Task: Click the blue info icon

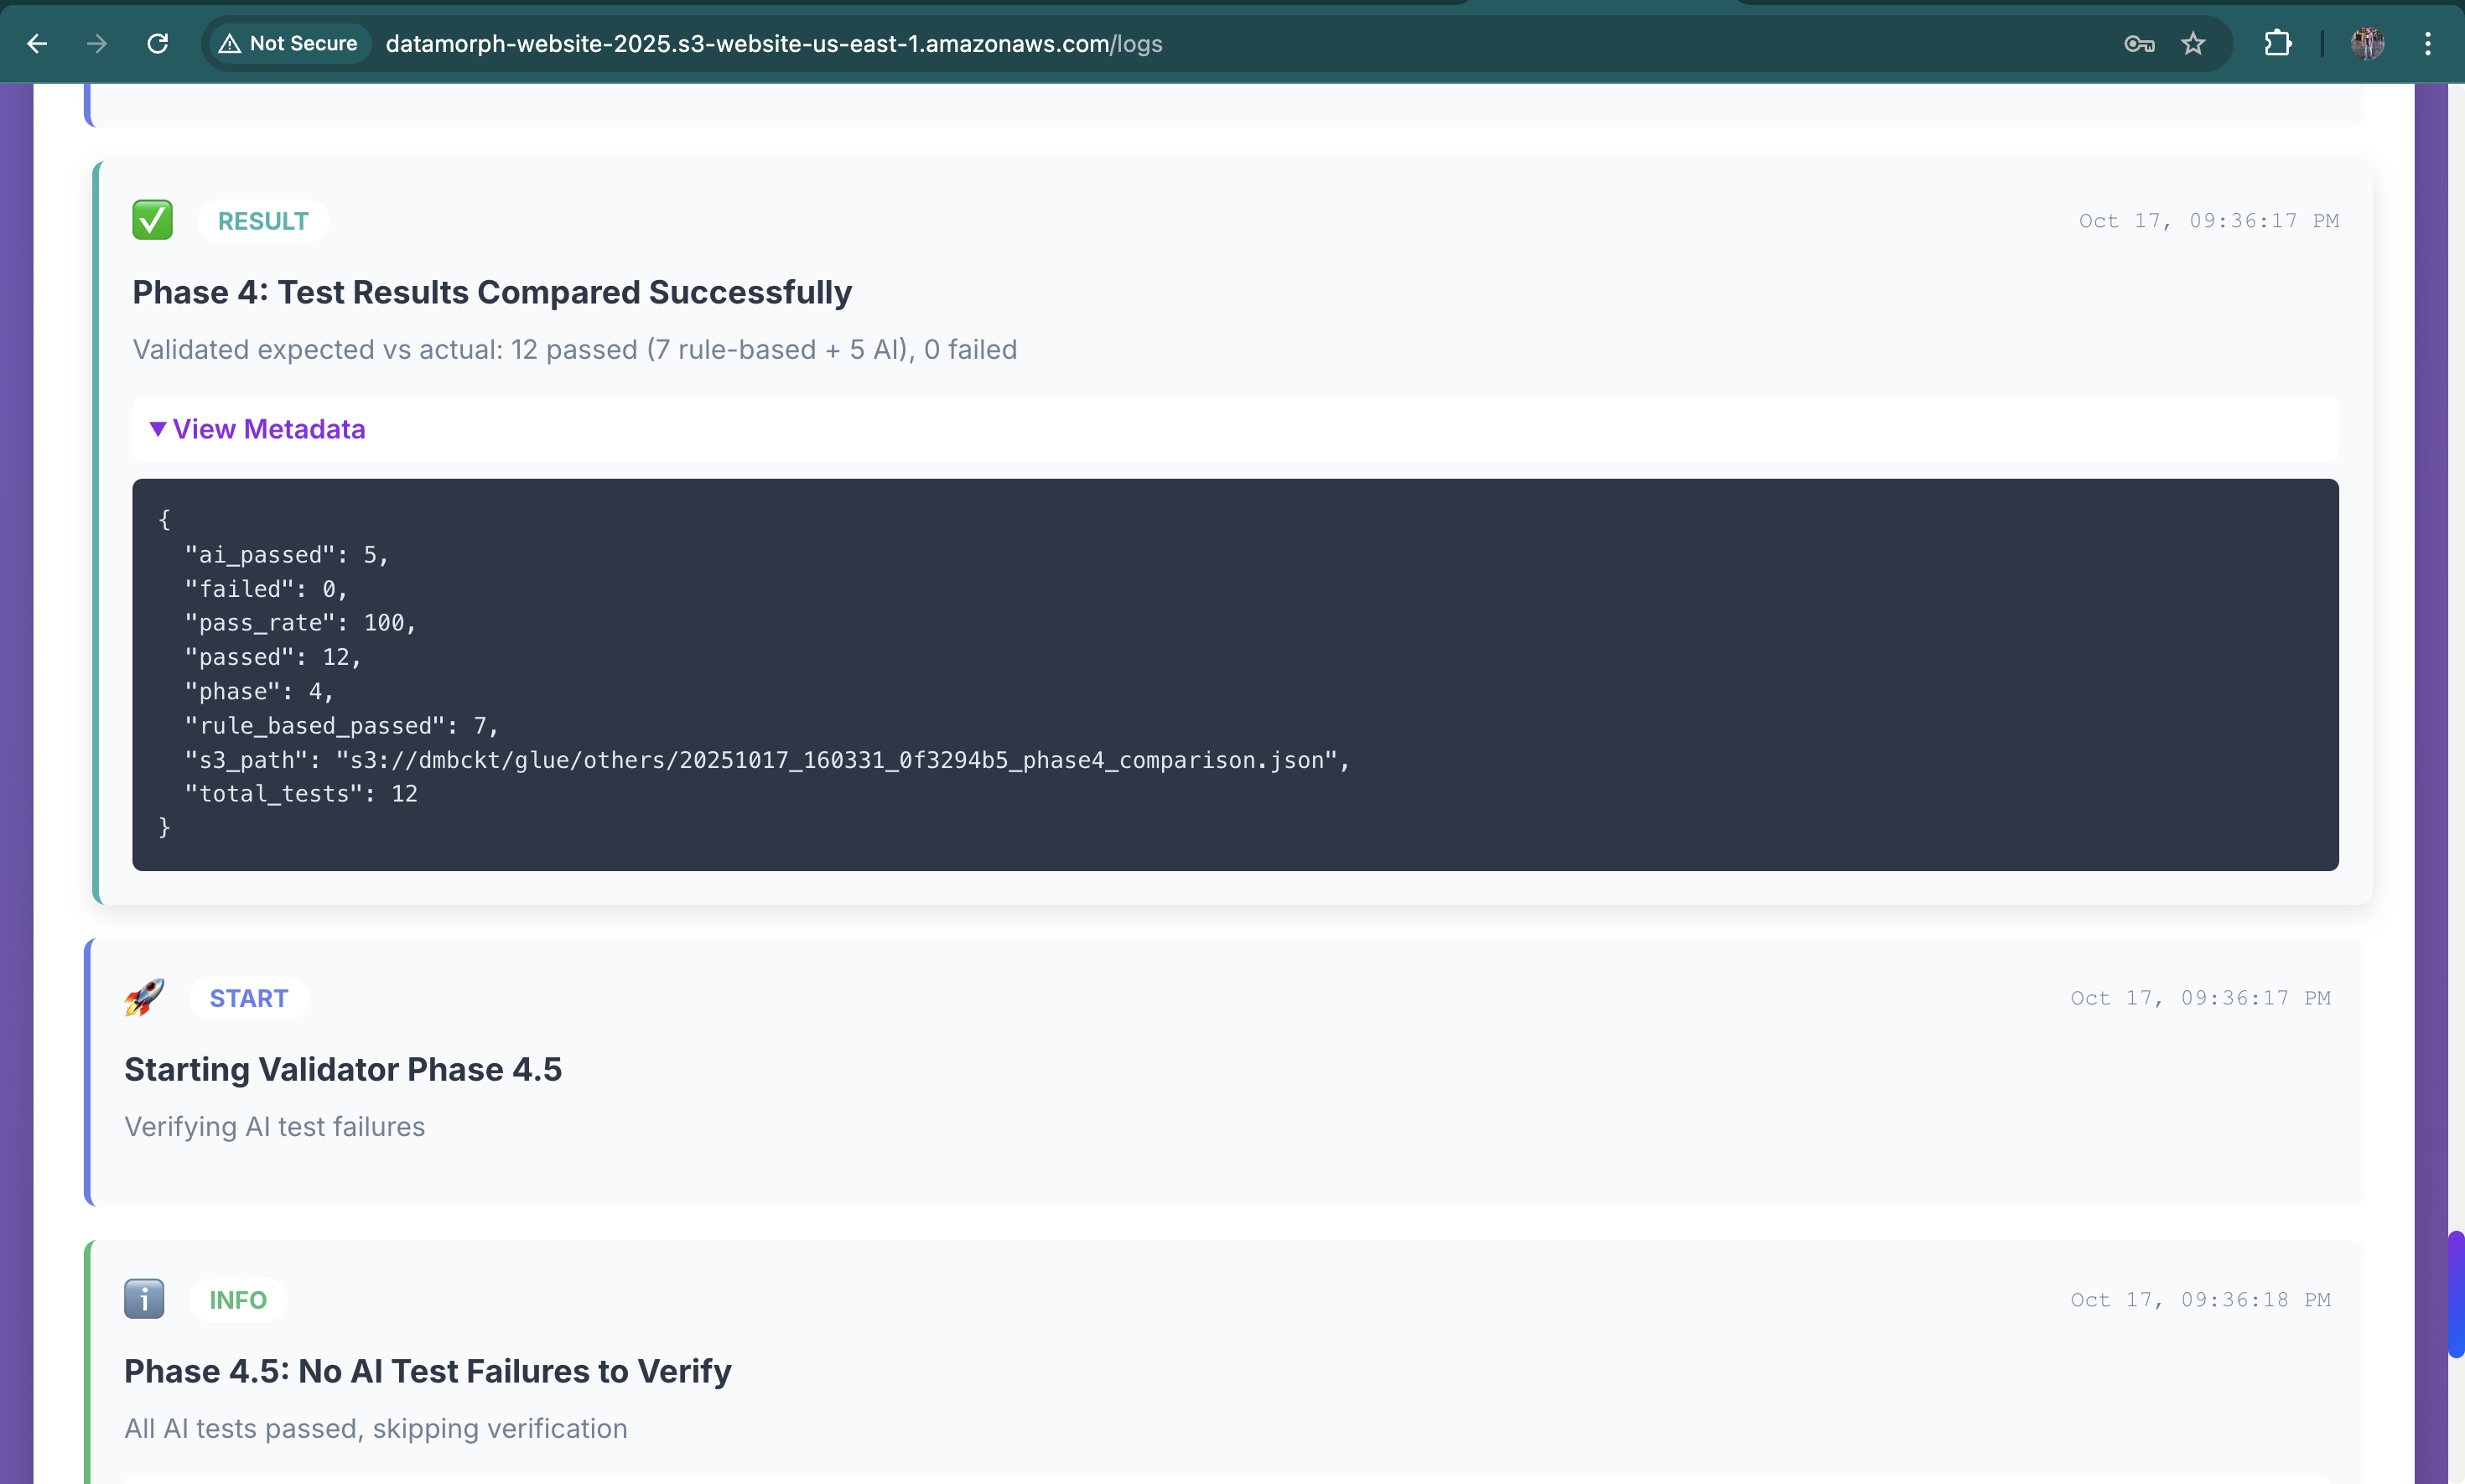Action: [x=144, y=1299]
